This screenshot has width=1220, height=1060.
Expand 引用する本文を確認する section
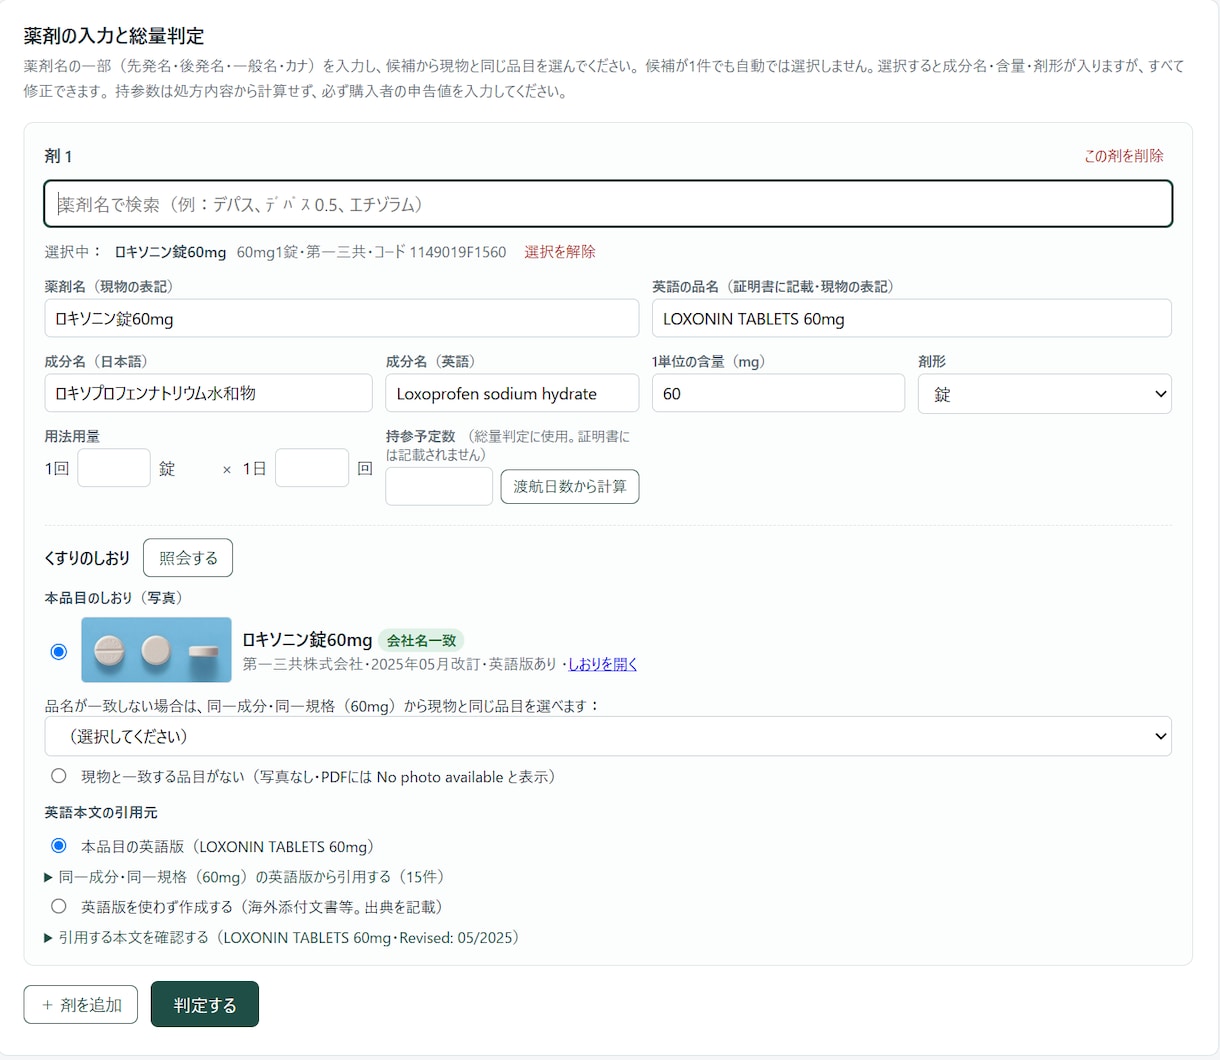282,937
